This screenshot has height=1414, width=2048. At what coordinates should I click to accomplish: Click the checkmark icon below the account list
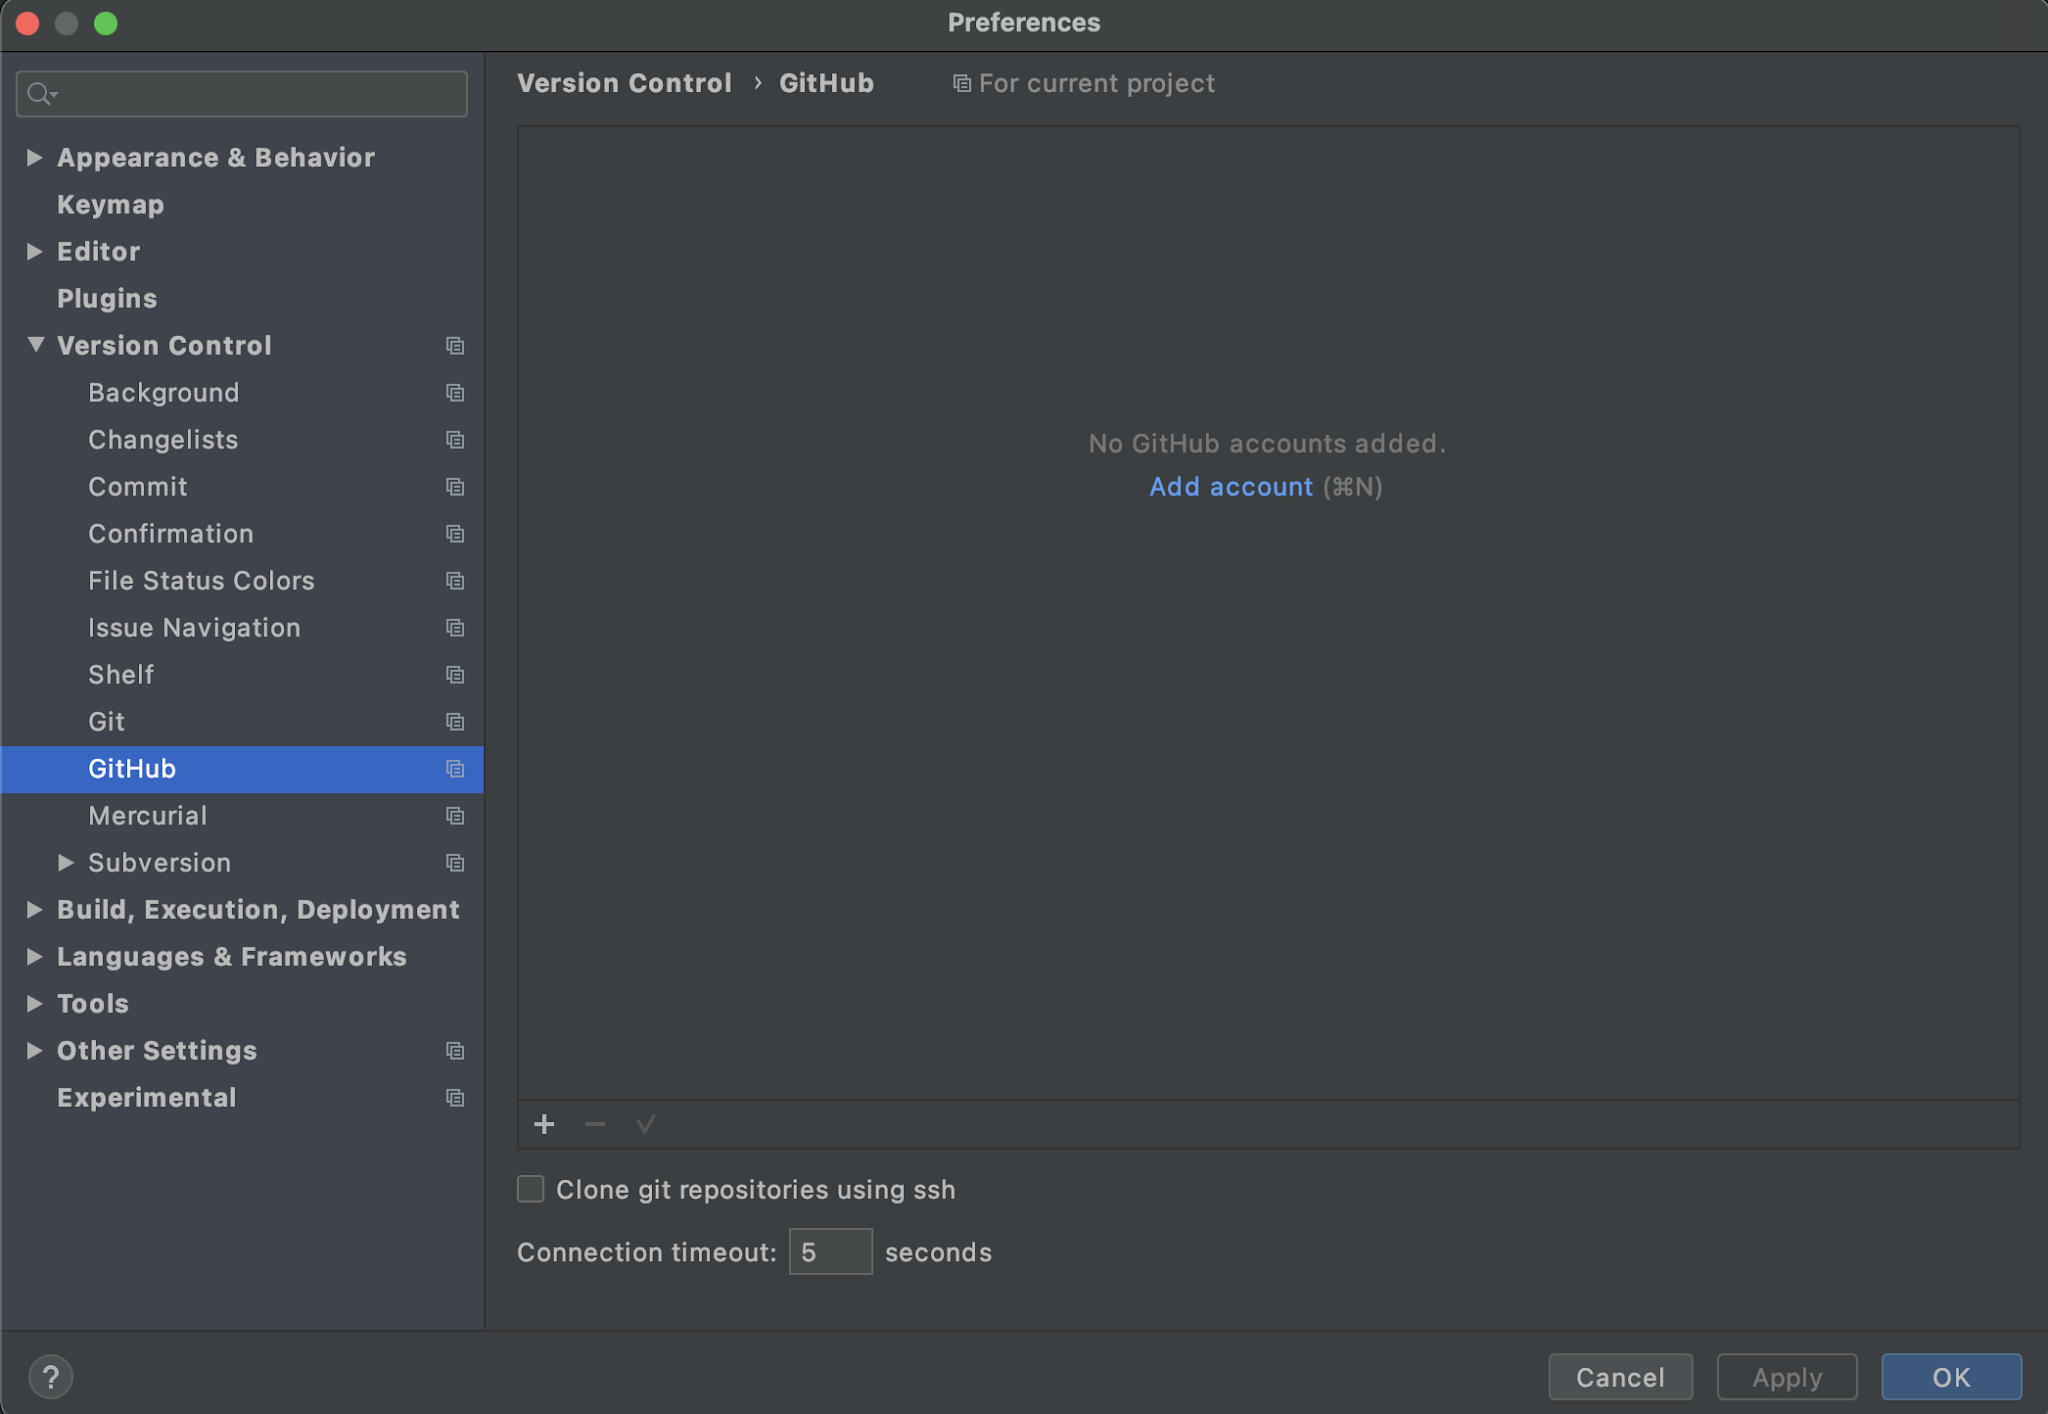point(645,1124)
